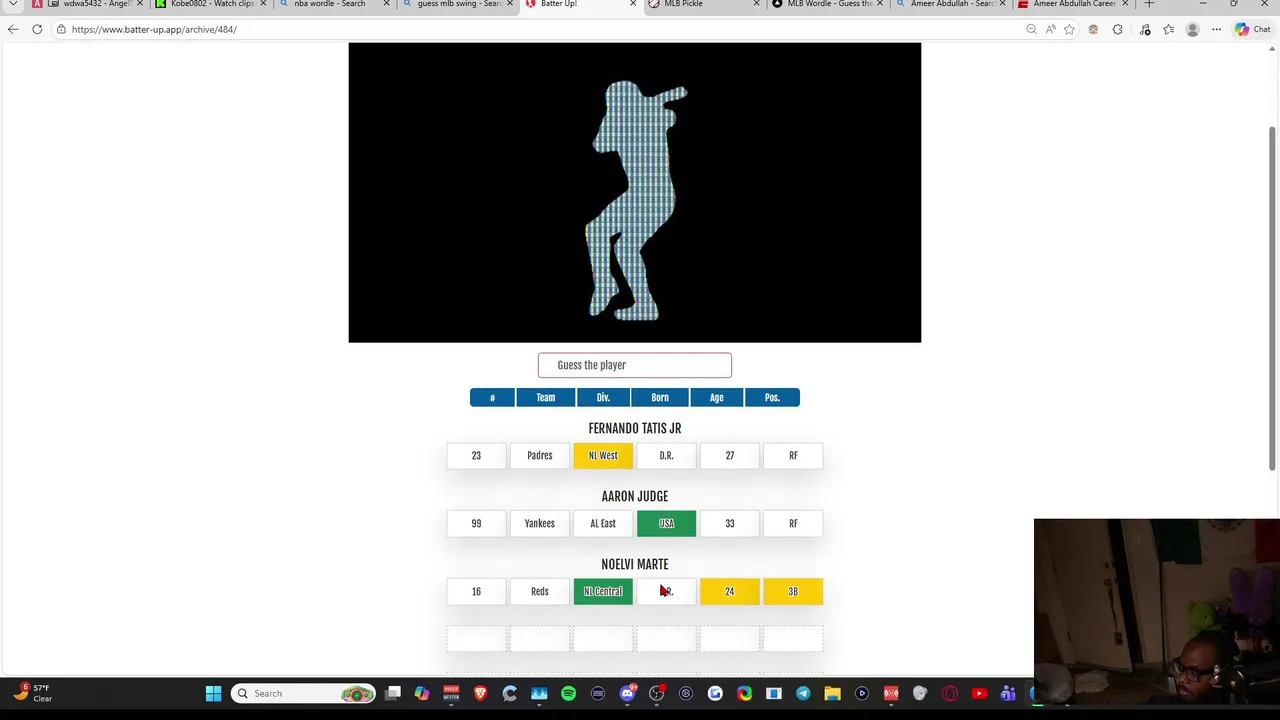Click the Guess the player input

coord(634,365)
